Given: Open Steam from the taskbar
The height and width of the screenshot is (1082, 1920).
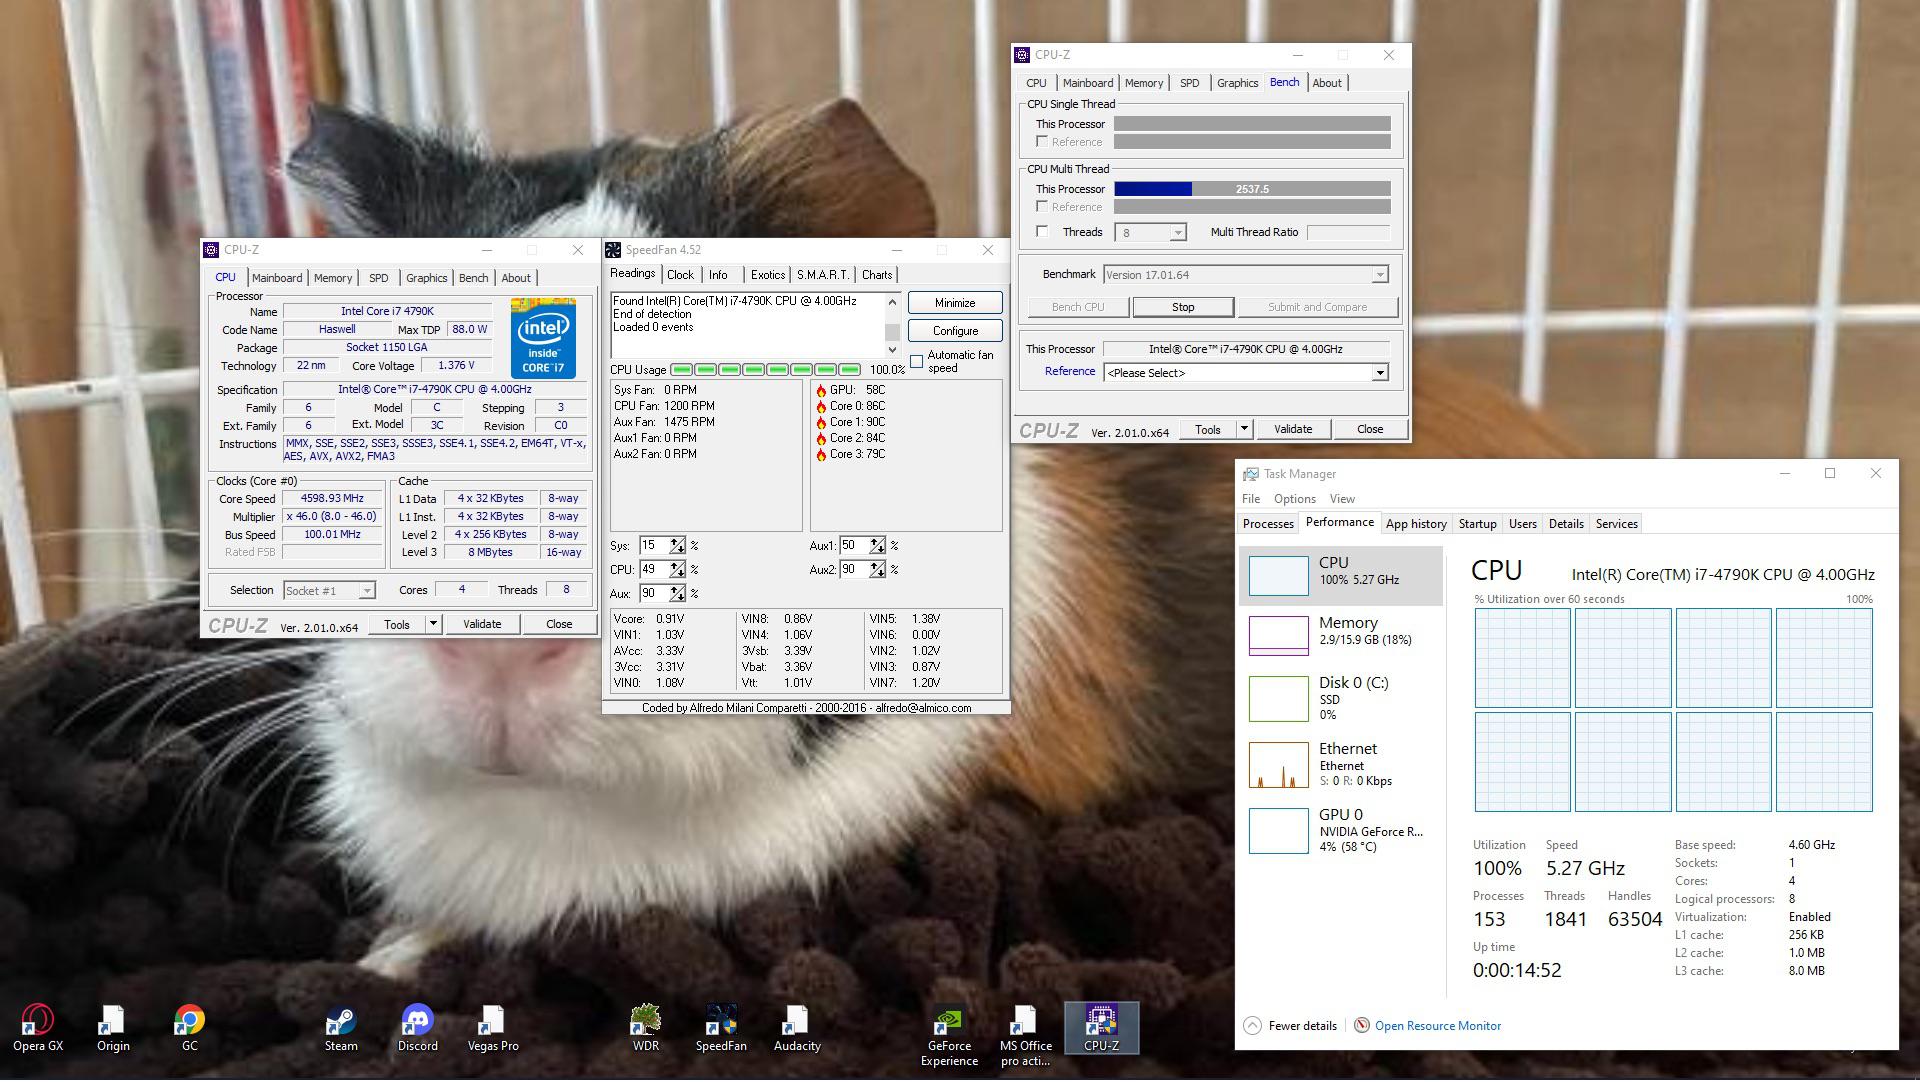Looking at the screenshot, I should [x=339, y=1023].
